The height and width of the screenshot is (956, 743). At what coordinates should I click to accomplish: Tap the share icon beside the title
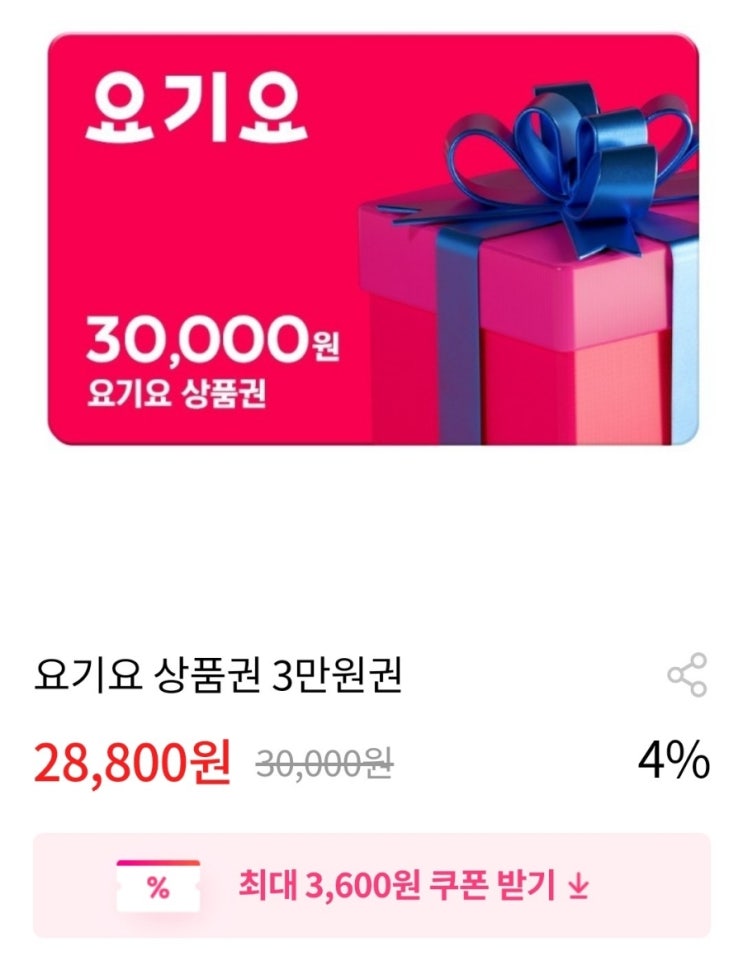click(687, 674)
